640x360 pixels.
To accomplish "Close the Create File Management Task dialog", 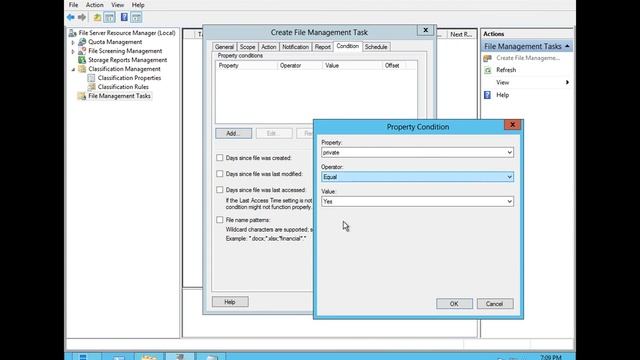I will pos(425,30).
